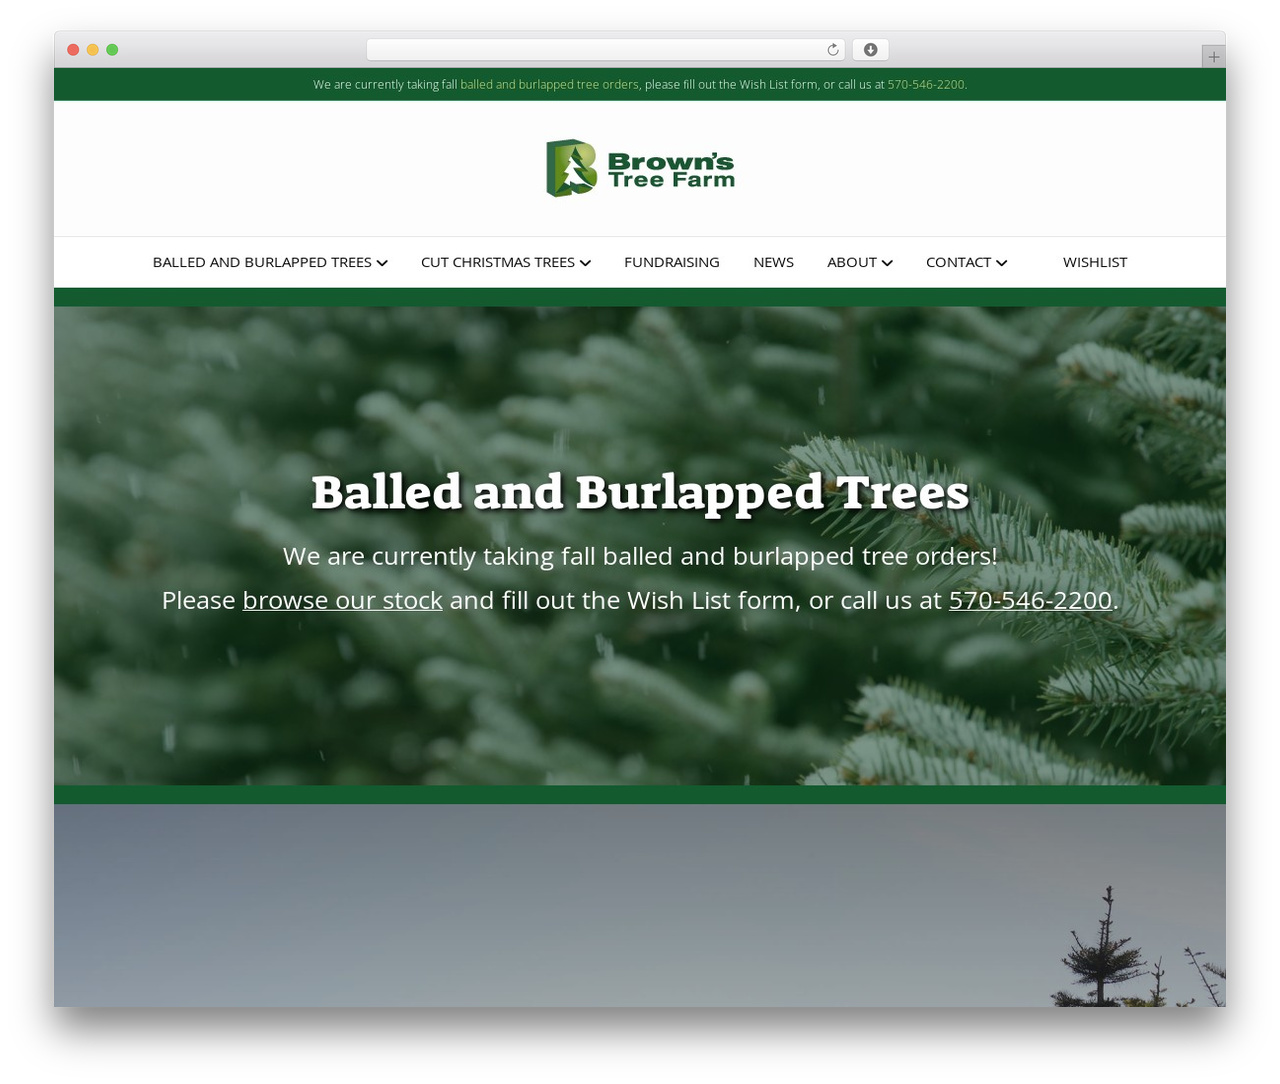The image size is (1280, 1084).
Task: Select Cut Christmas Trees nav label
Action: click(x=498, y=262)
